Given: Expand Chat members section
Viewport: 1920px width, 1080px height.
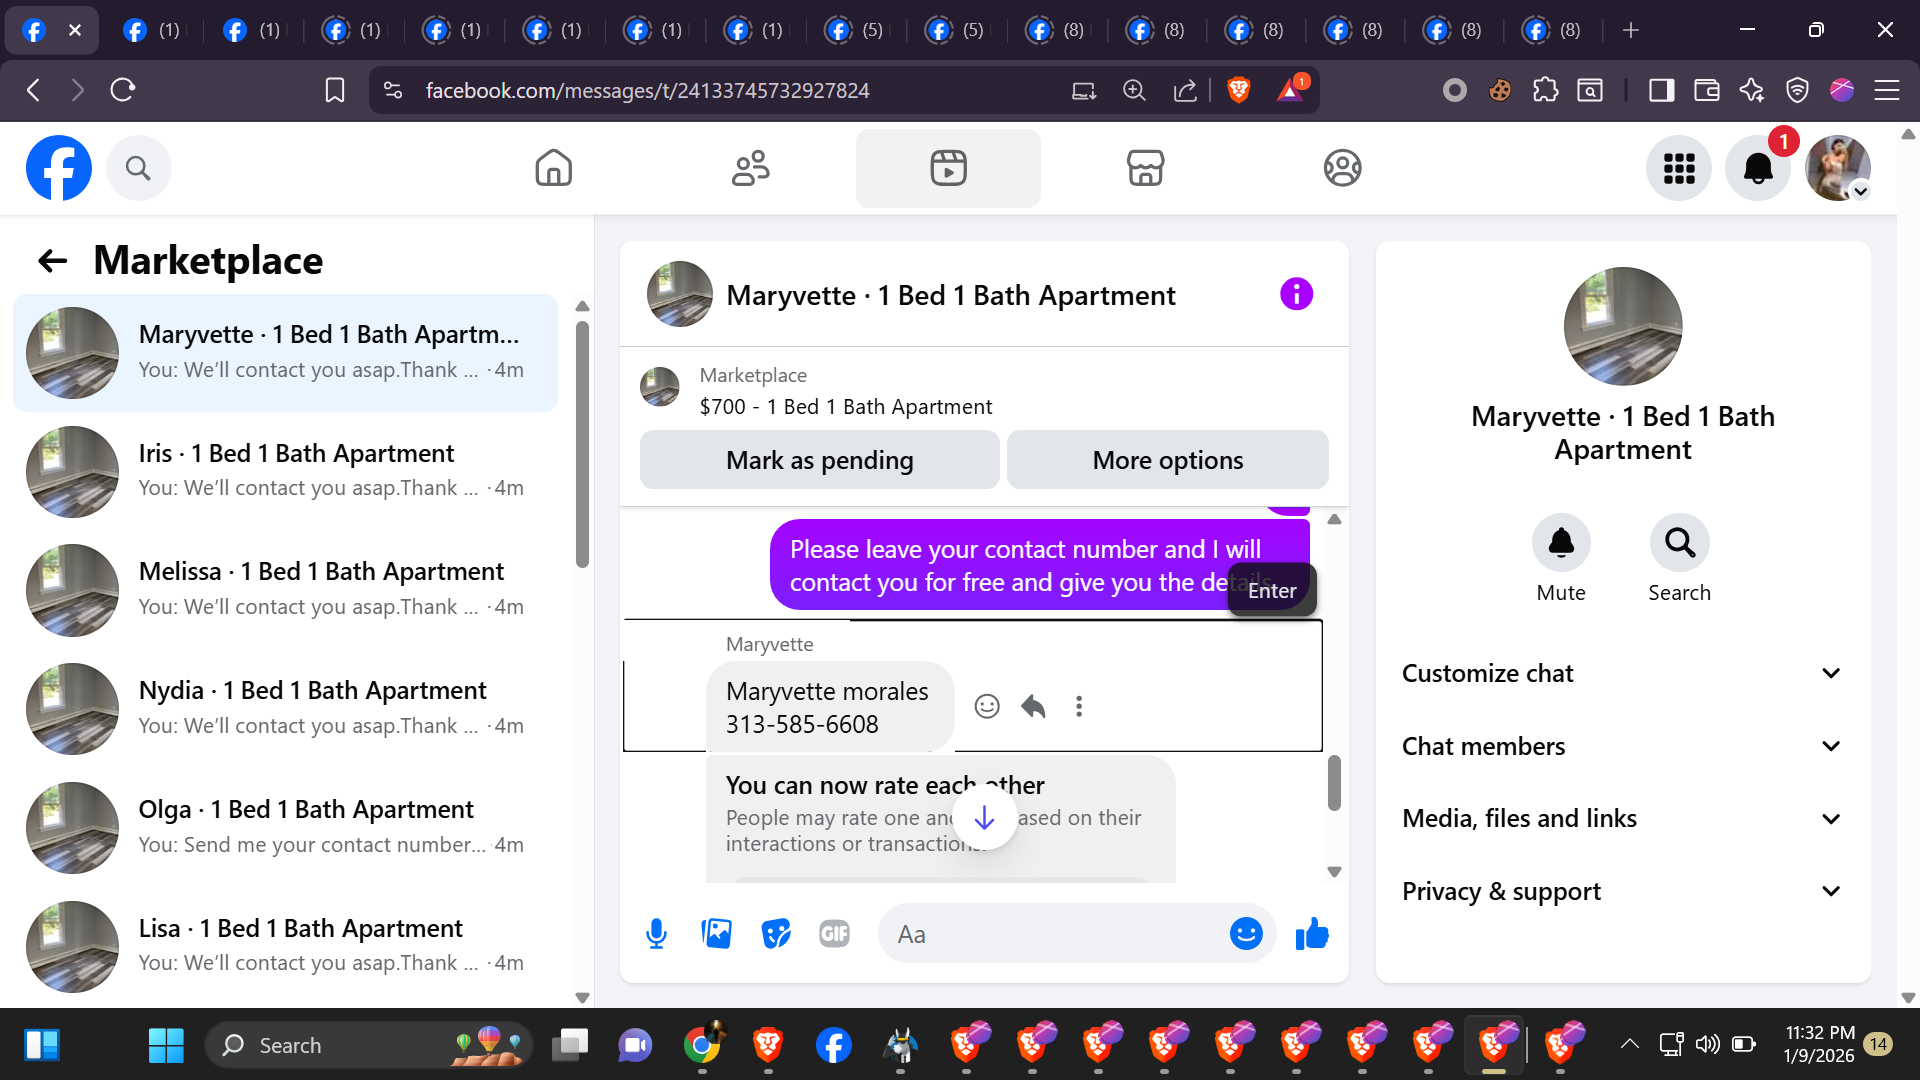Looking at the screenshot, I should (1622, 746).
